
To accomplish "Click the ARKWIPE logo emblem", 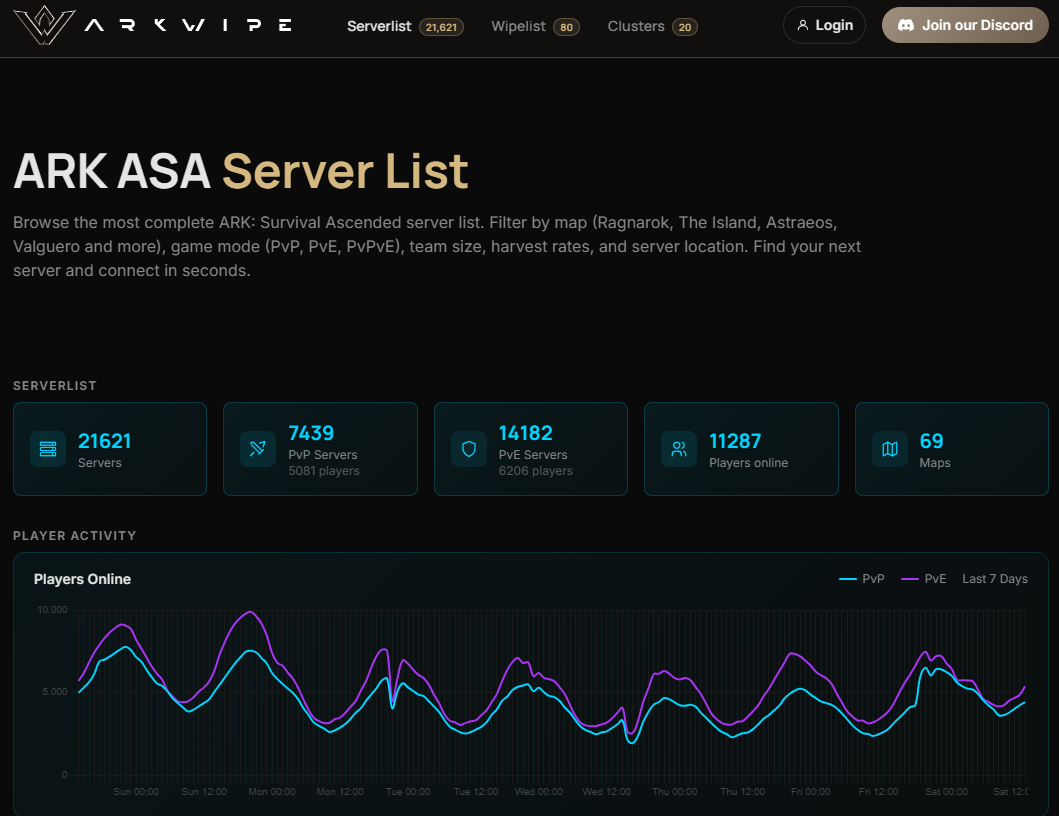I will point(45,25).
